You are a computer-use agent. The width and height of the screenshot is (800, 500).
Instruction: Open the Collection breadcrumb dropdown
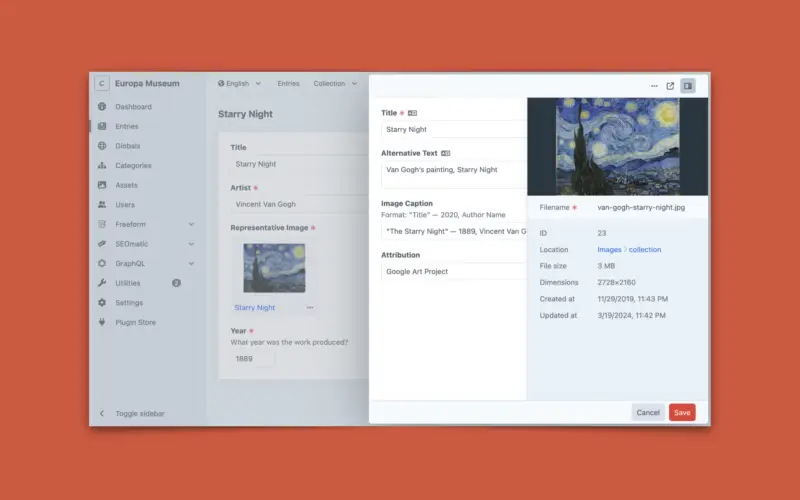tap(335, 83)
